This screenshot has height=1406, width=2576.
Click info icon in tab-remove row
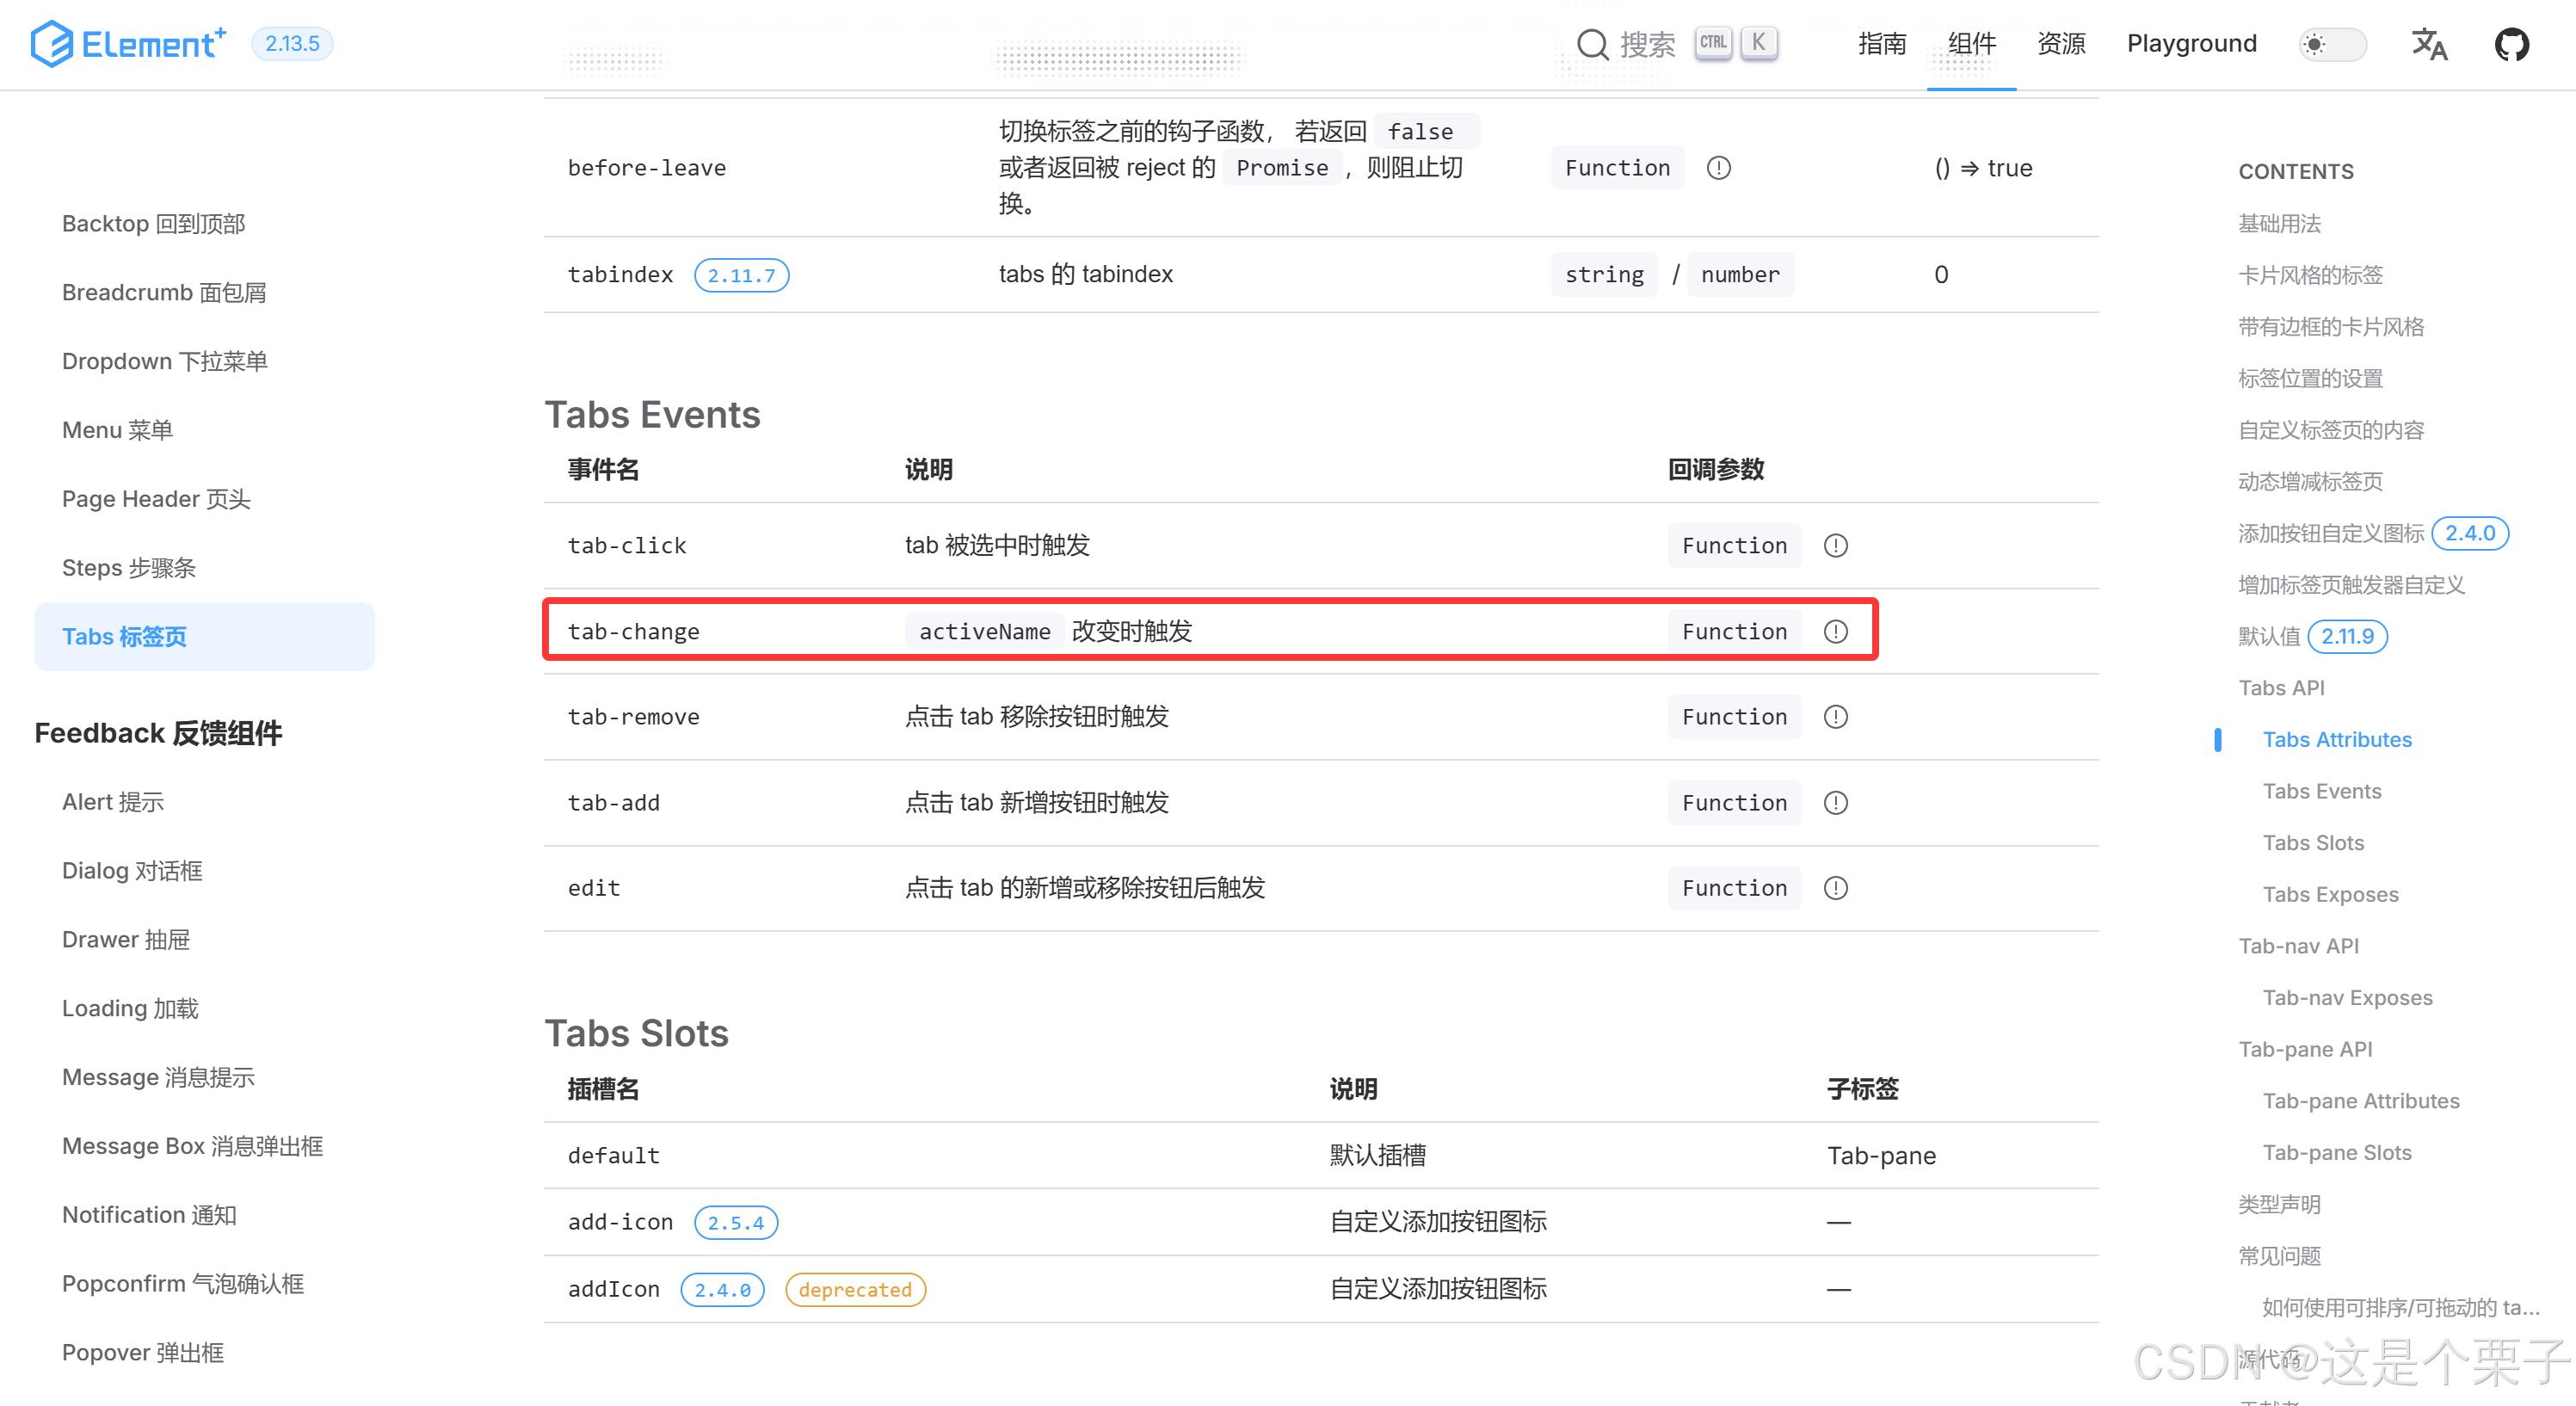coord(1835,717)
